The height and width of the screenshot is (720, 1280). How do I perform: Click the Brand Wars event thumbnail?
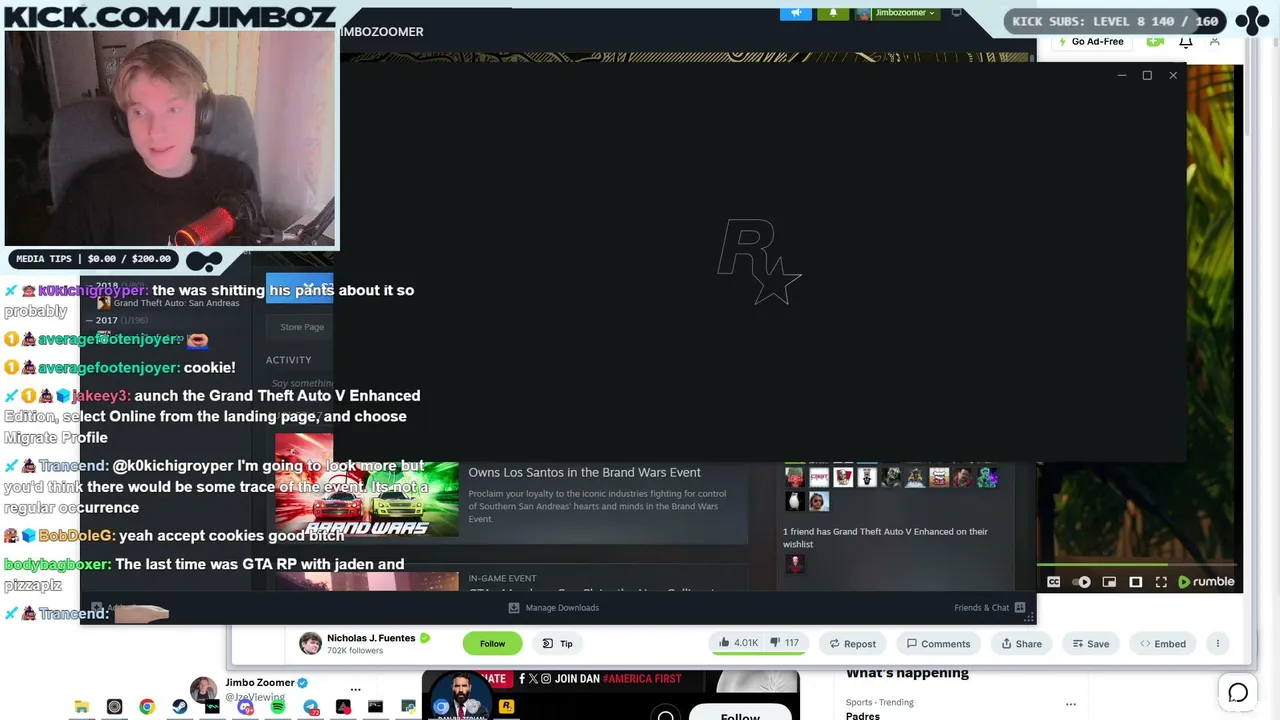click(x=367, y=484)
